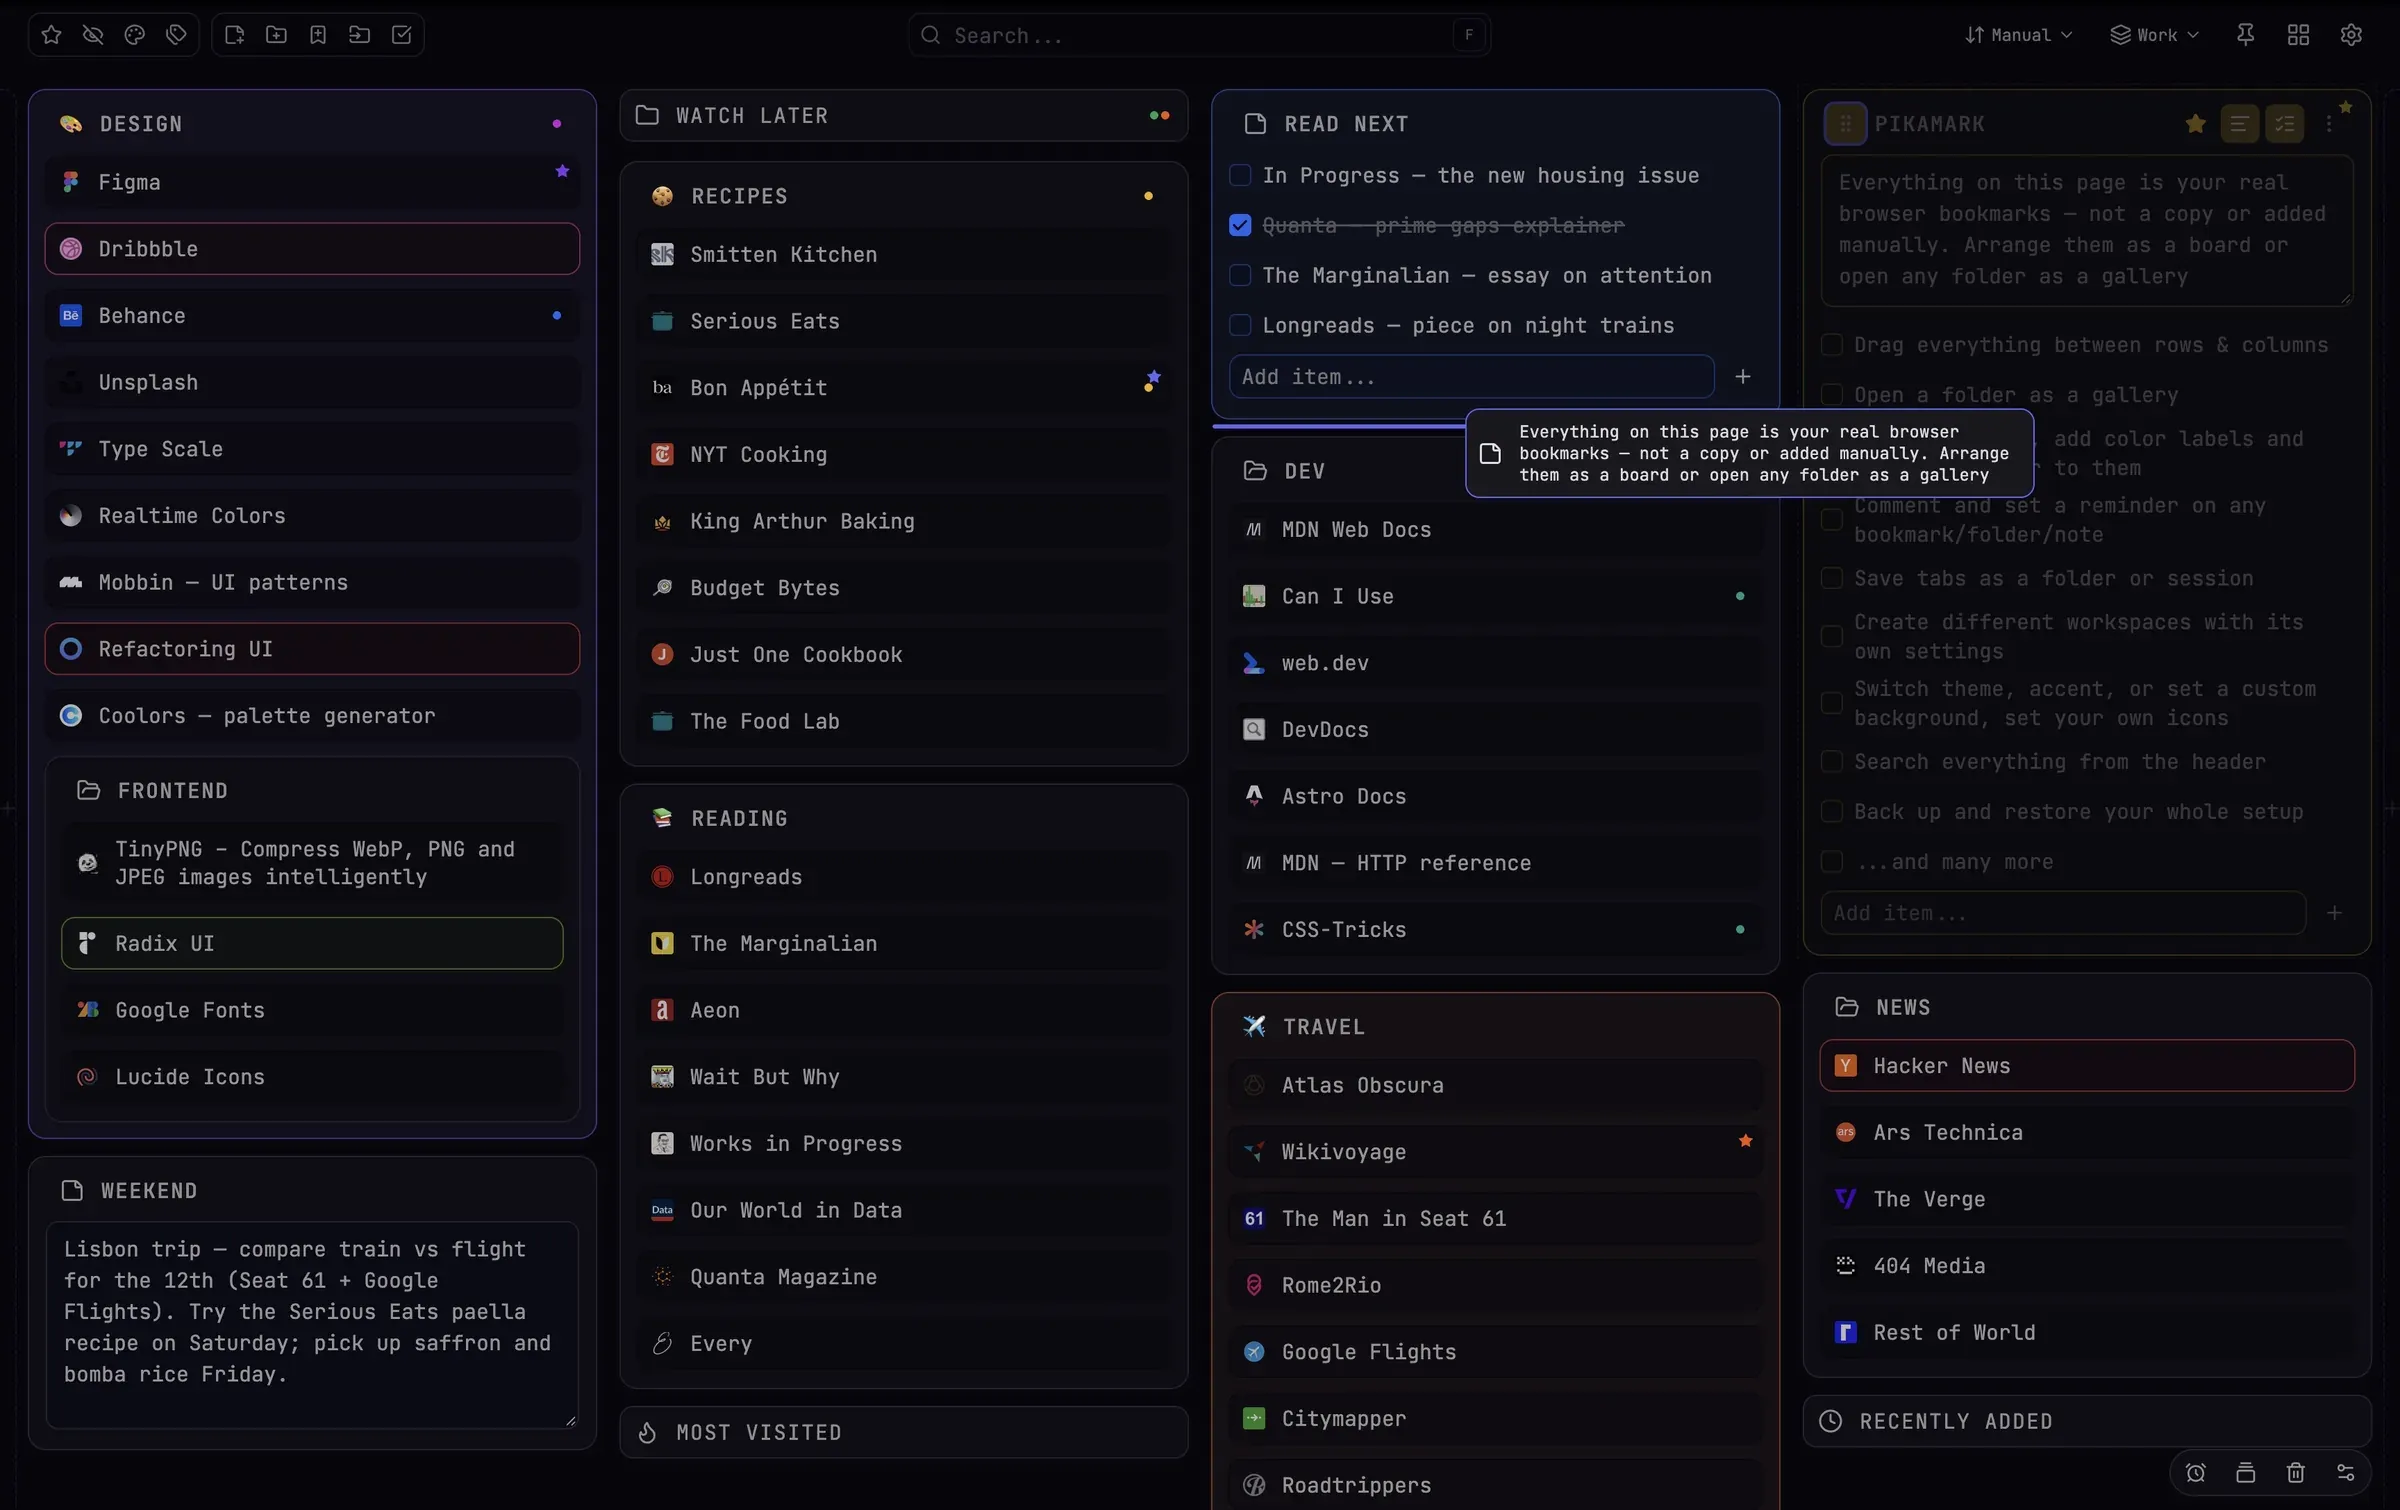Click the plus icon beside Pikamark Add item
The image size is (2400, 1510).
click(2334, 913)
